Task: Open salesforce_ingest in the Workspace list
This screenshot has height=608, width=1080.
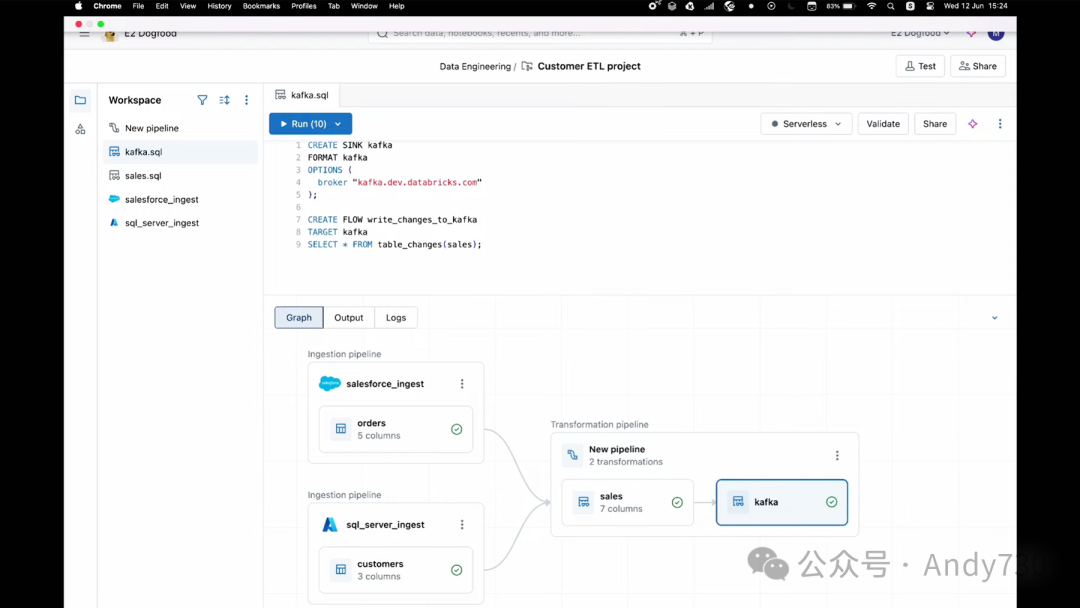Action: [x=180, y=199]
